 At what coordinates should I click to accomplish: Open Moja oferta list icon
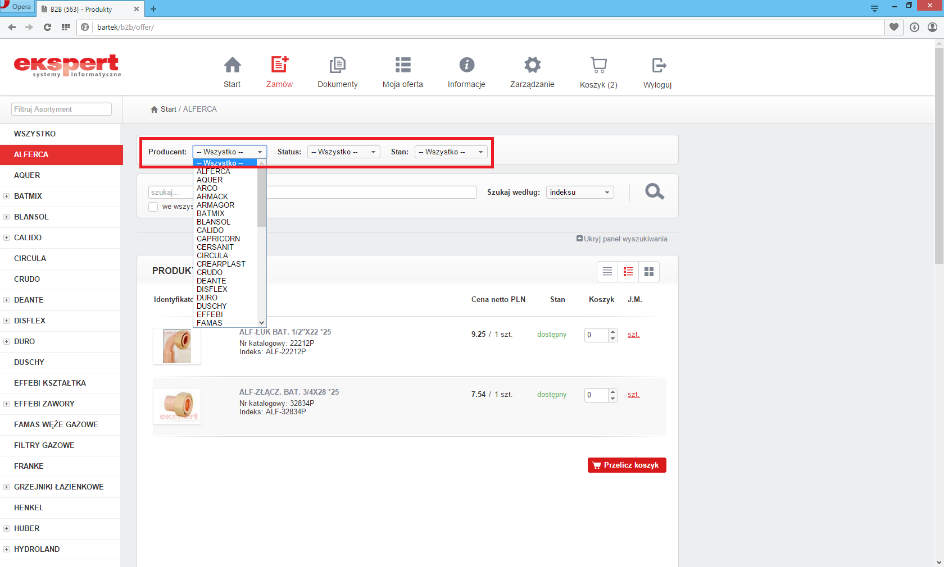403,65
